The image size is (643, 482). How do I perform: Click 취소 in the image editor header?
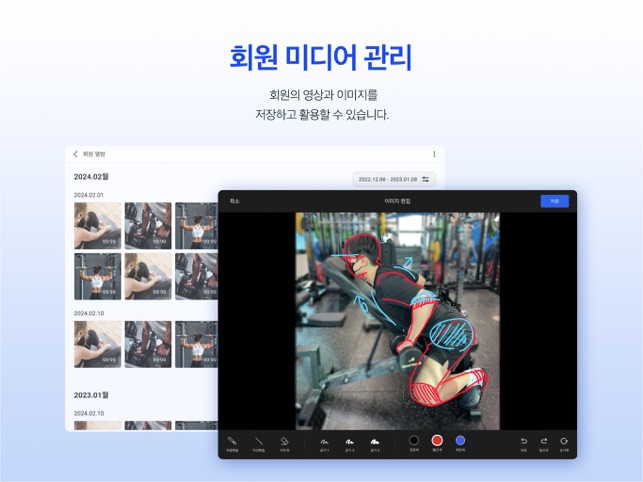pos(234,201)
